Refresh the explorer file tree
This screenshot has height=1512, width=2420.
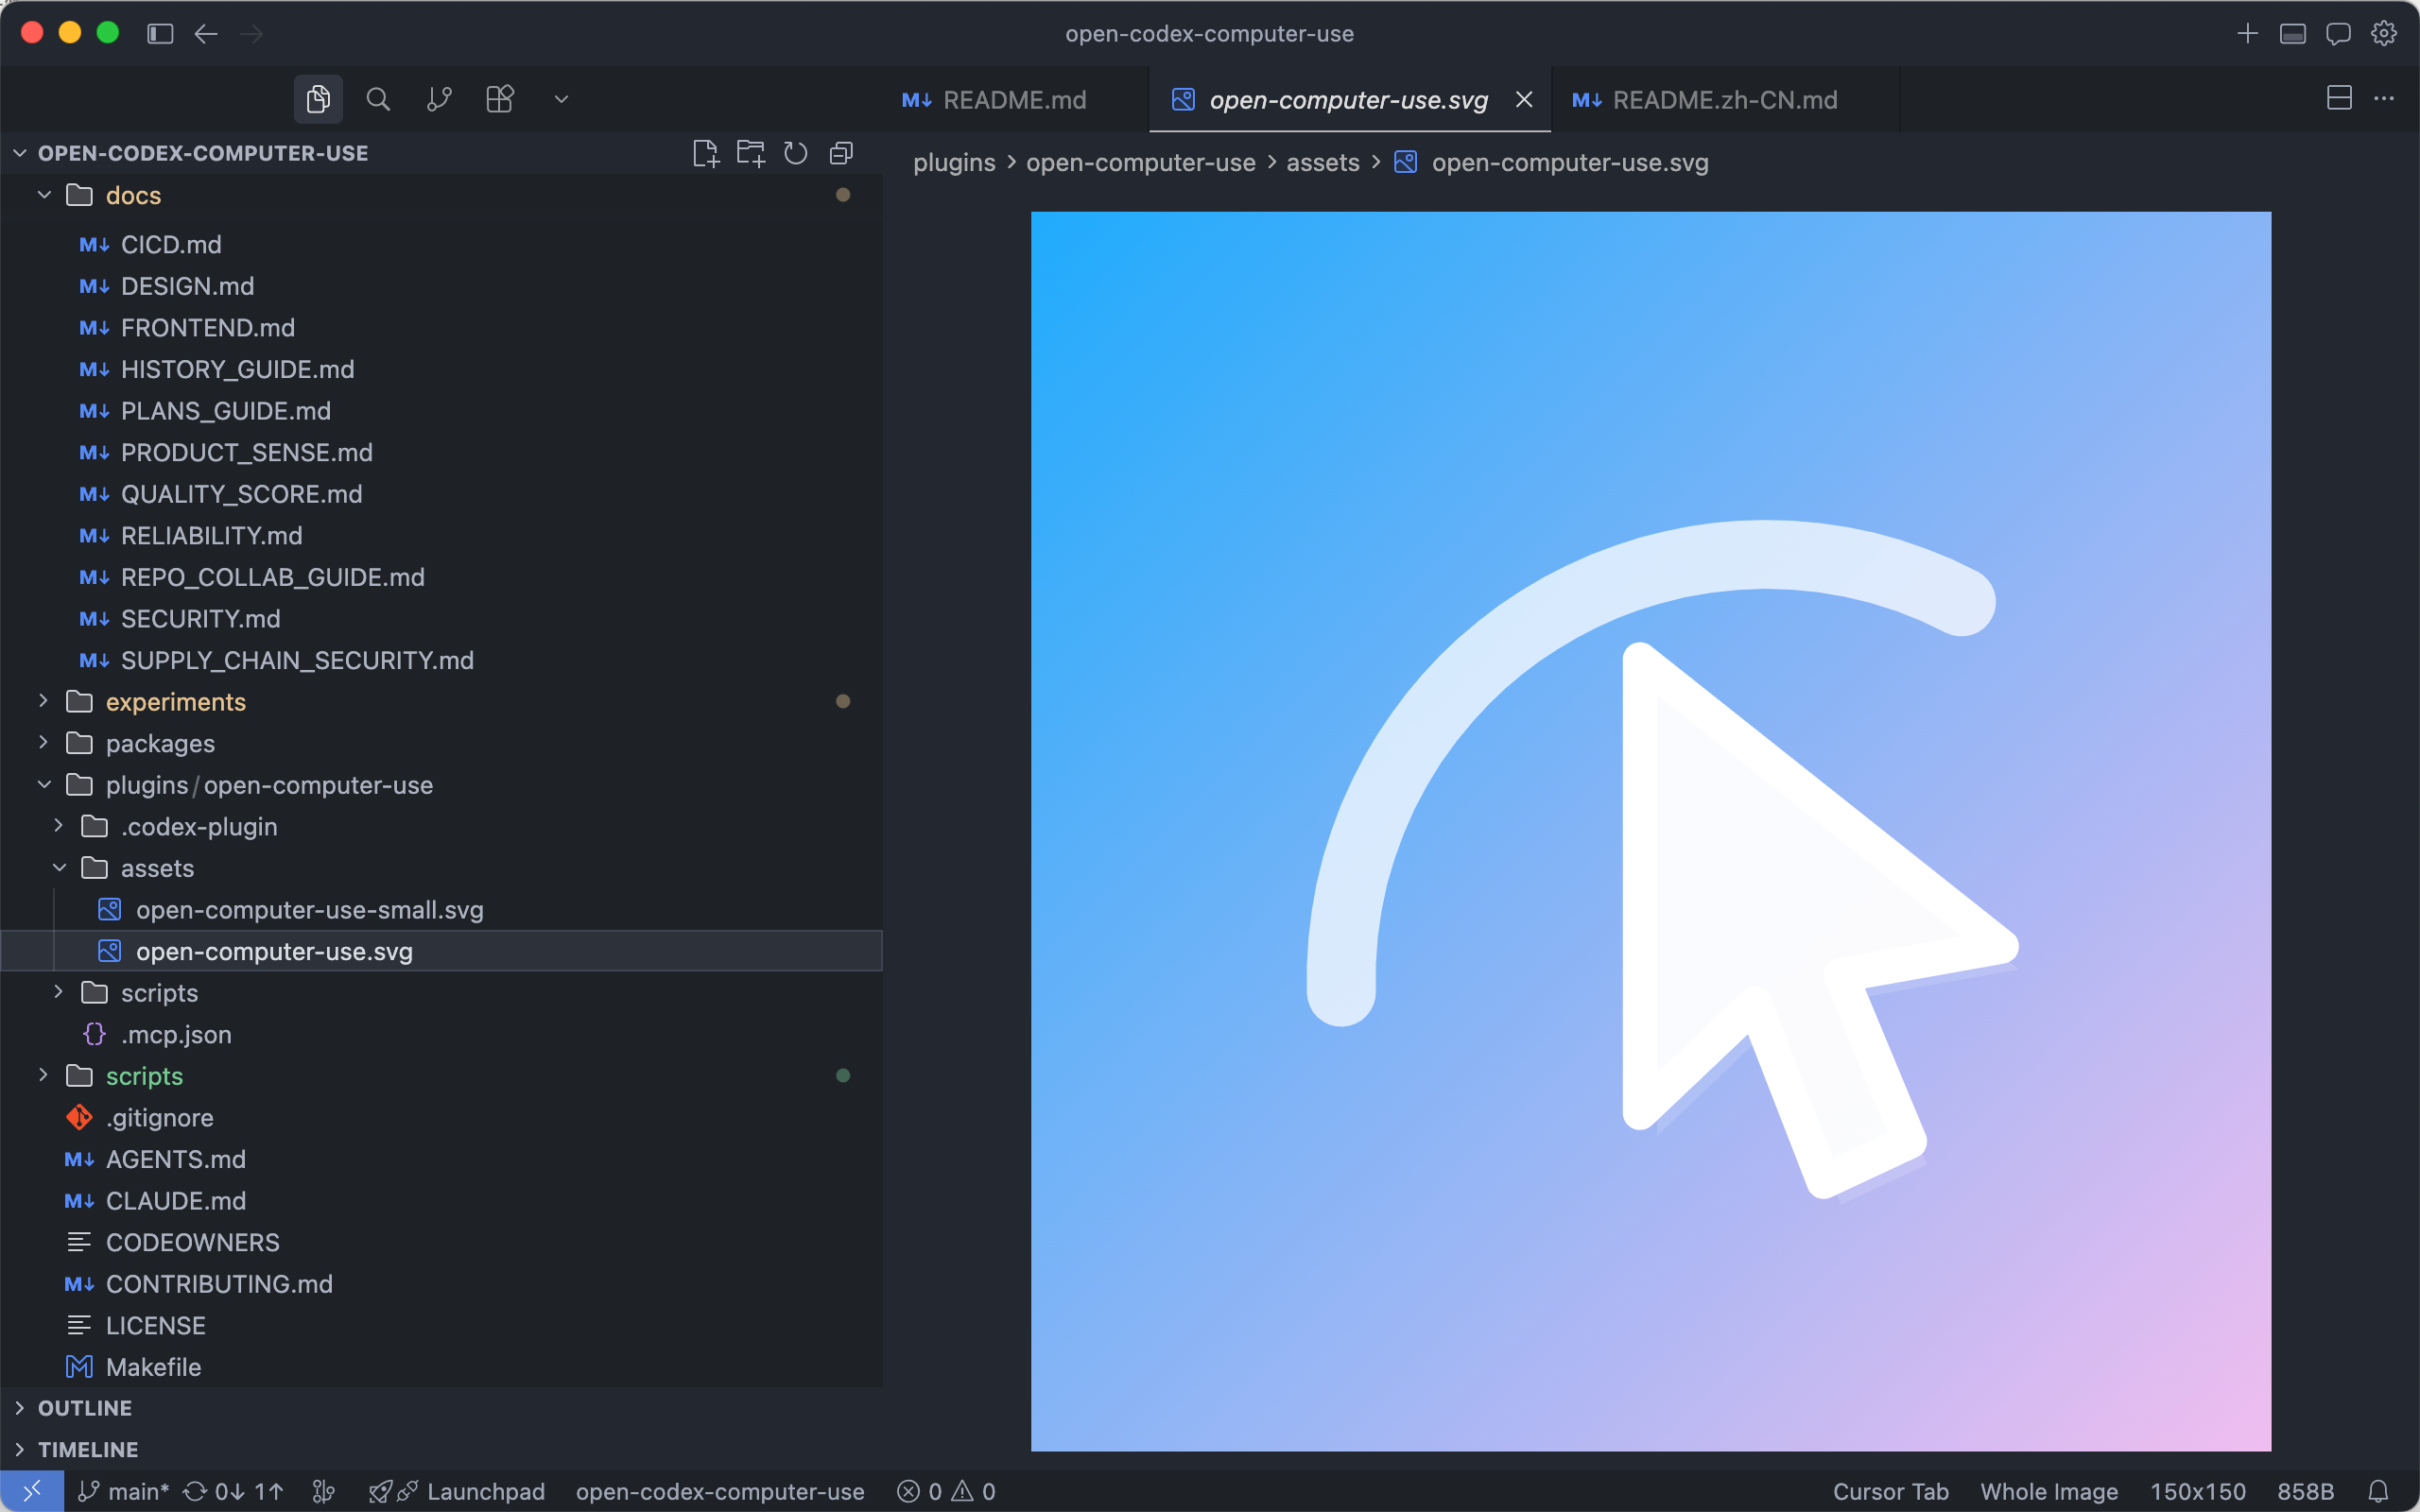click(796, 153)
